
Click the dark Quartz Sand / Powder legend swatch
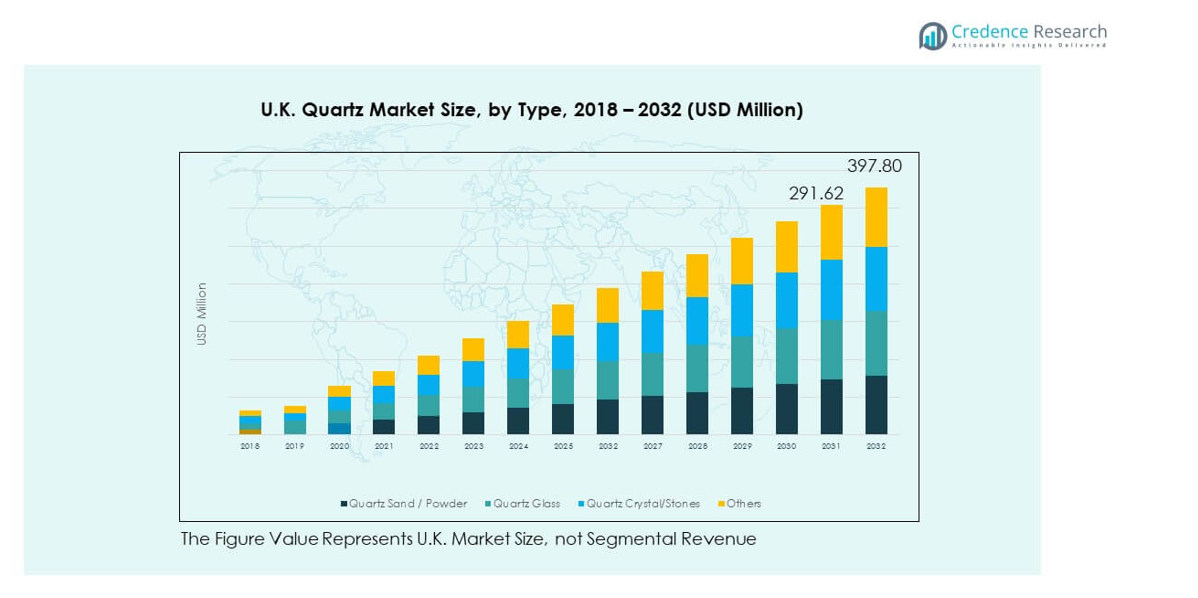344,504
